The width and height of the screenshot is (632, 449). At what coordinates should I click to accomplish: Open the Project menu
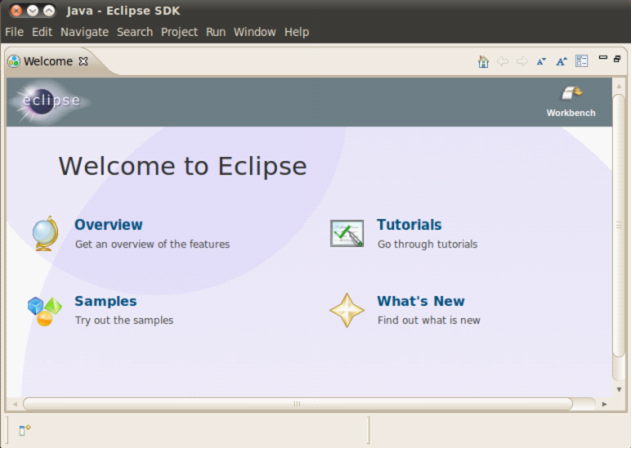click(x=179, y=32)
